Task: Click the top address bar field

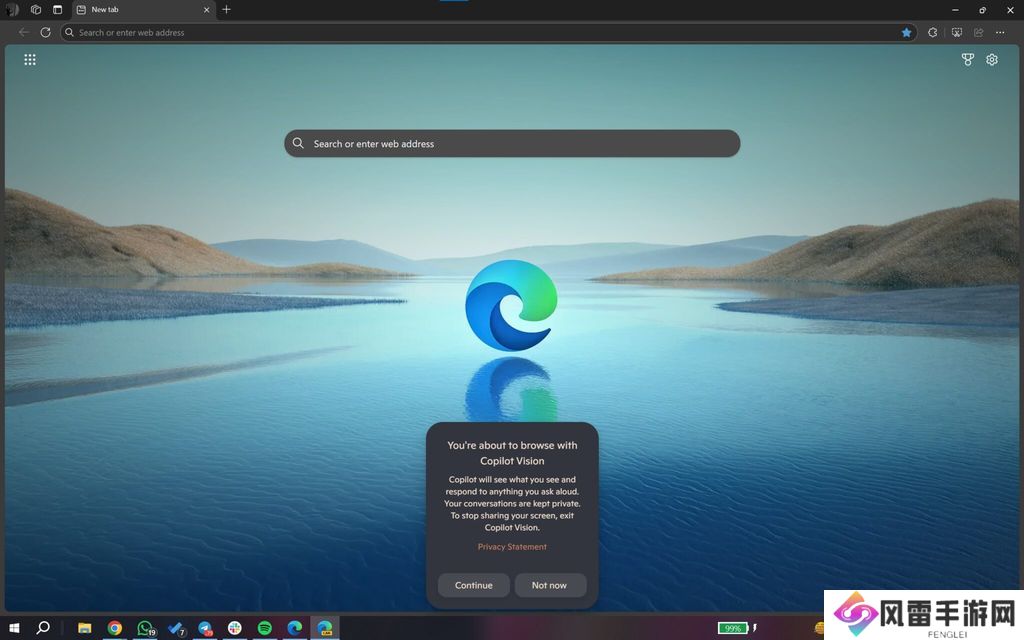Action: pos(480,32)
